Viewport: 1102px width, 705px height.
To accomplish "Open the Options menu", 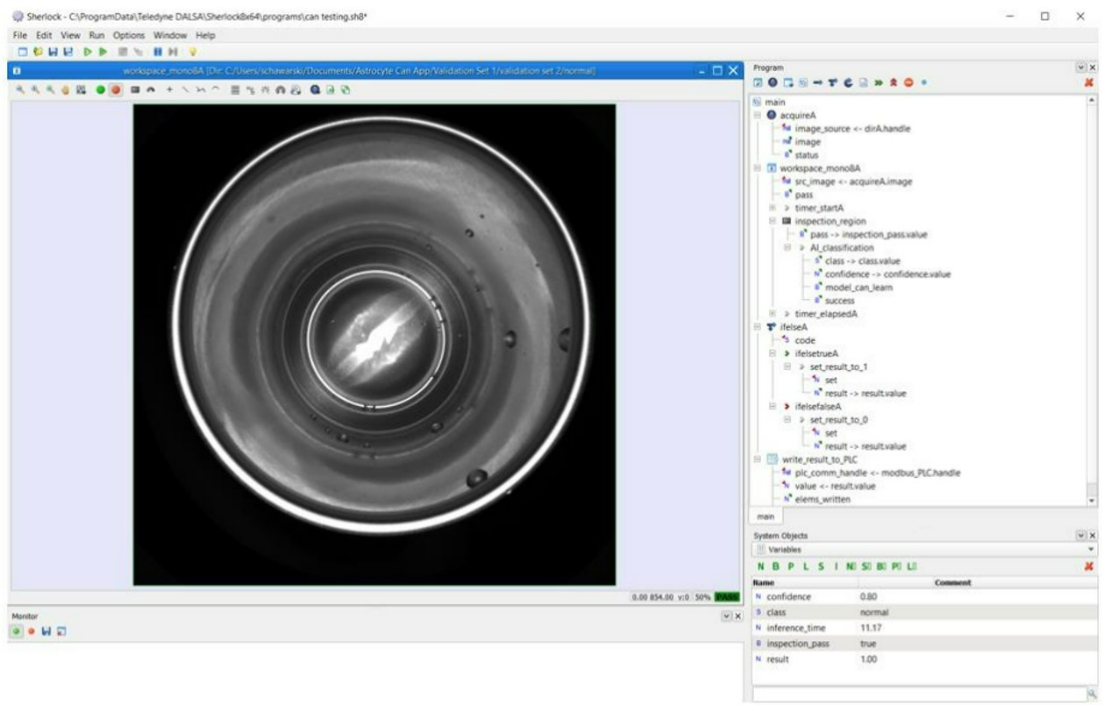I will [x=129, y=35].
